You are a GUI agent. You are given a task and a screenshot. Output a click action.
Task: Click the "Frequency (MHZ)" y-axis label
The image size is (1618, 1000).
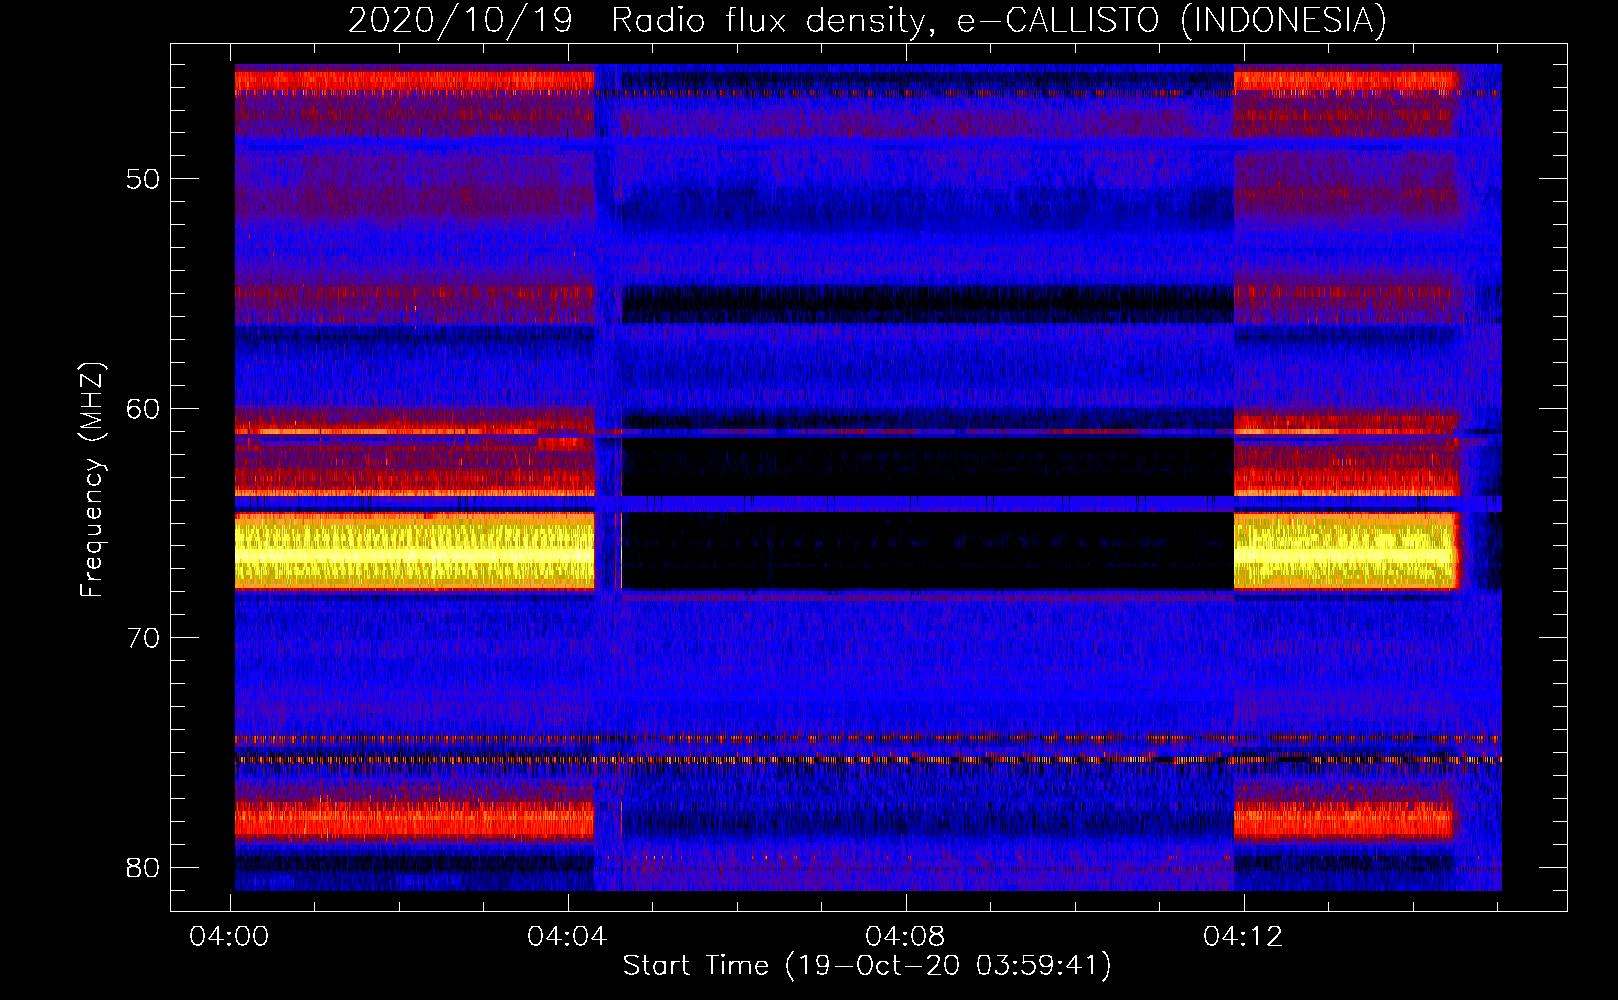coord(92,480)
